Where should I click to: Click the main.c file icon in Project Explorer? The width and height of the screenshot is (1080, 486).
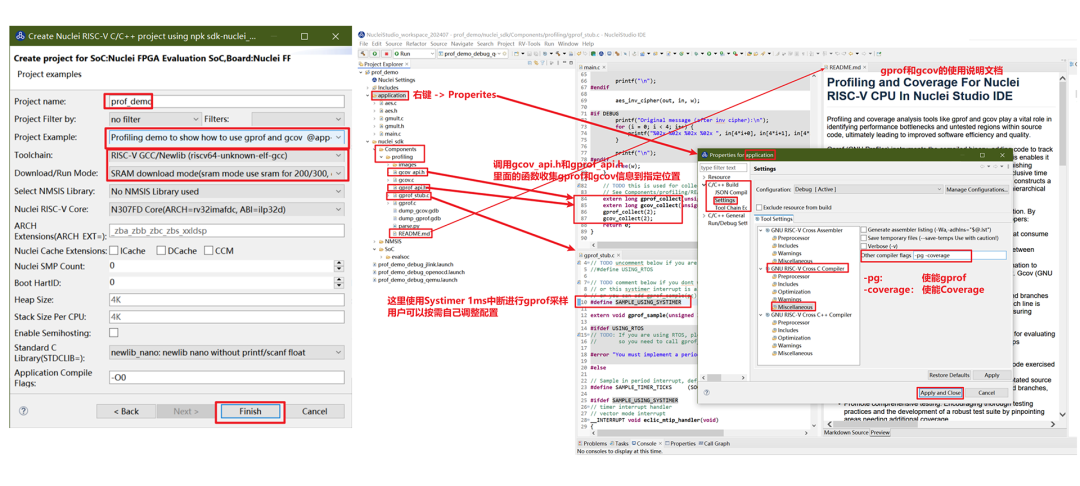tap(380, 133)
